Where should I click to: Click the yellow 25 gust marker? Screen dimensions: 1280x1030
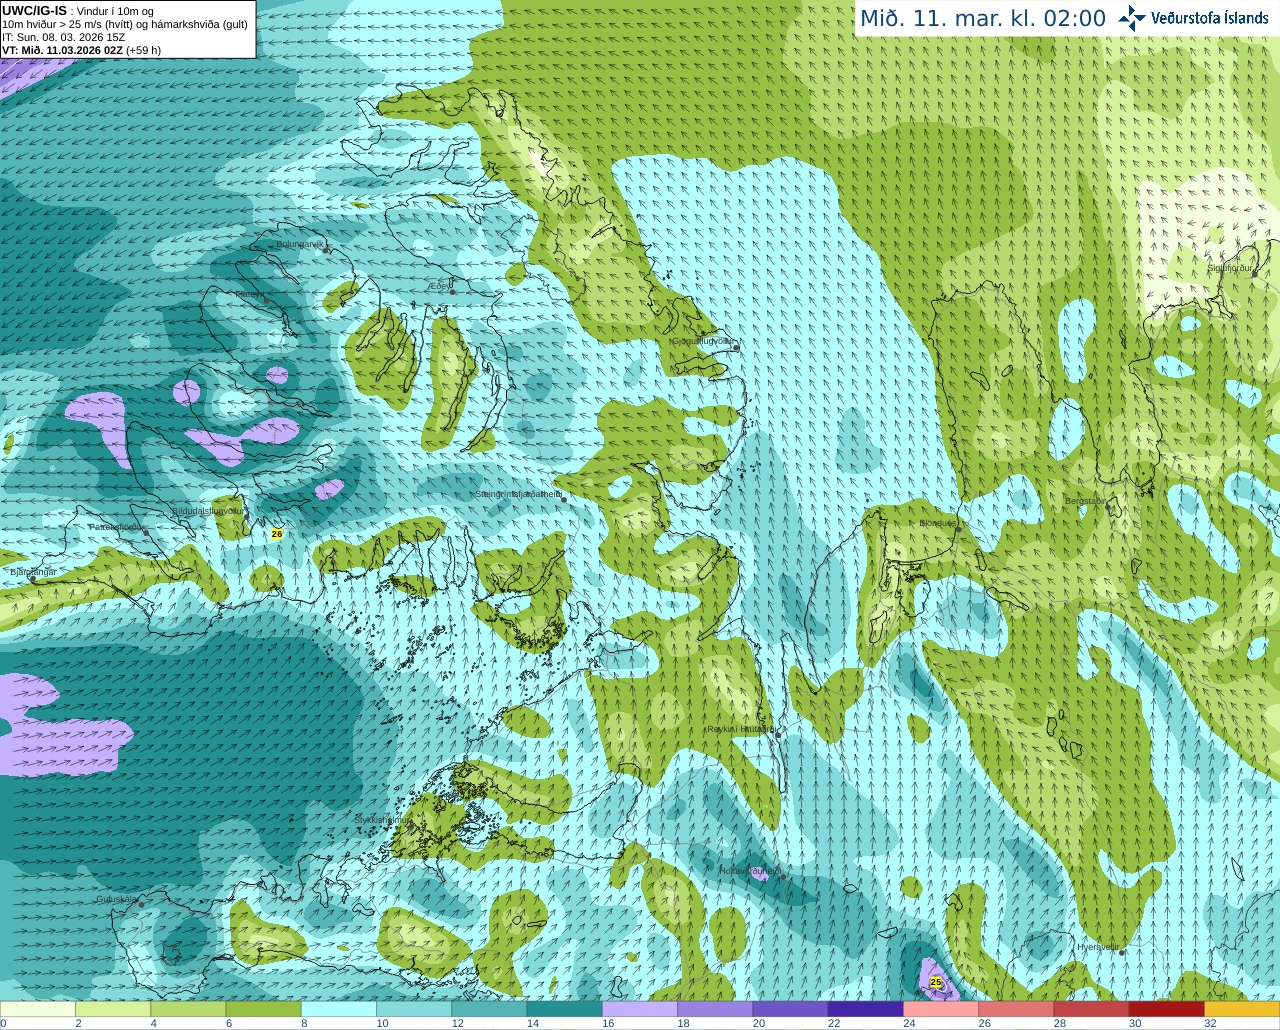tap(936, 982)
